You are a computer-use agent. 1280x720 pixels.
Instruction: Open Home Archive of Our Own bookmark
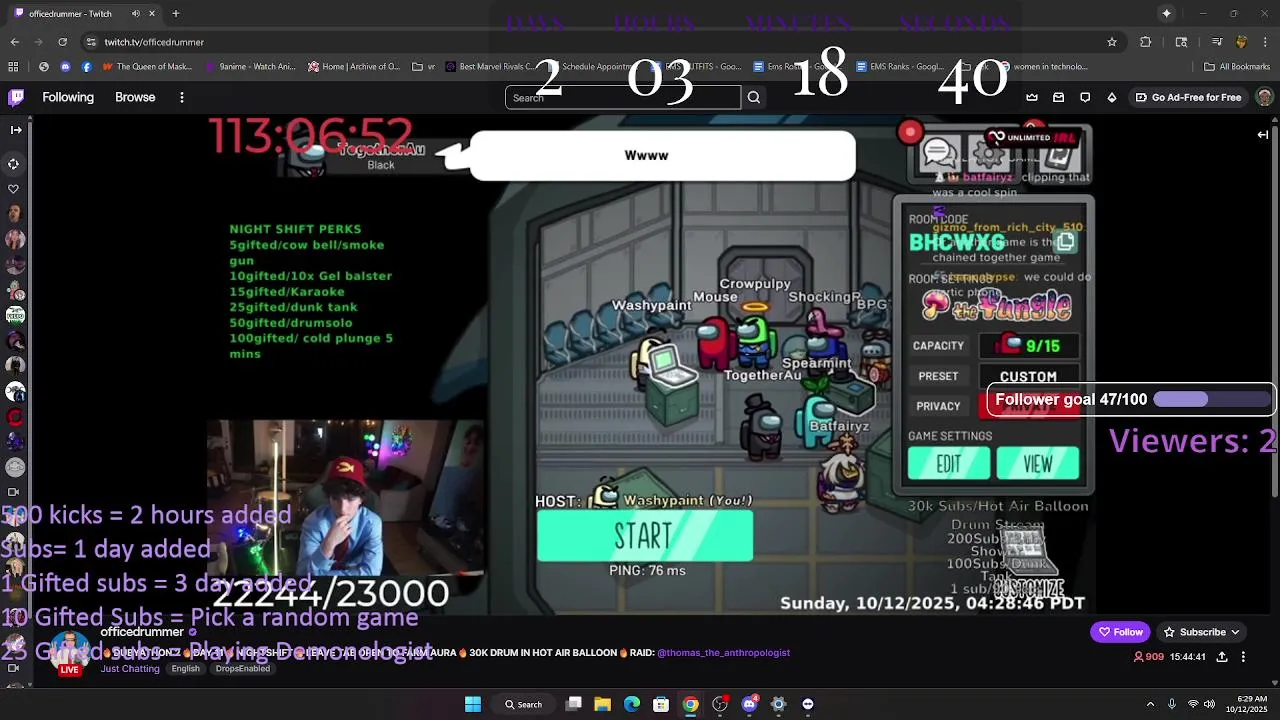pyautogui.click(x=354, y=67)
